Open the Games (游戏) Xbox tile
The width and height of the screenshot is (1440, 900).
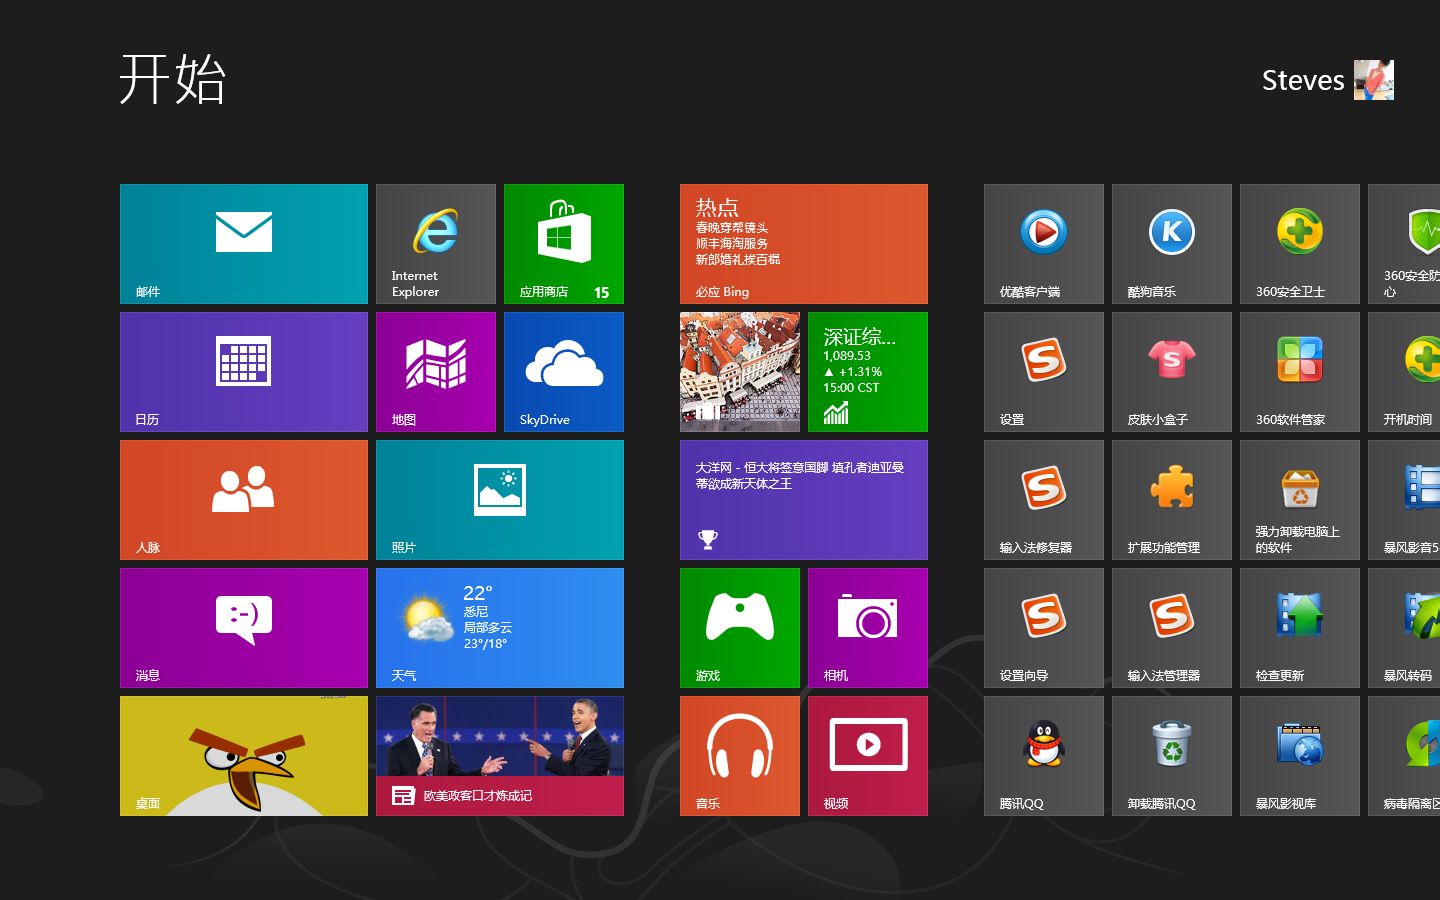(740, 628)
